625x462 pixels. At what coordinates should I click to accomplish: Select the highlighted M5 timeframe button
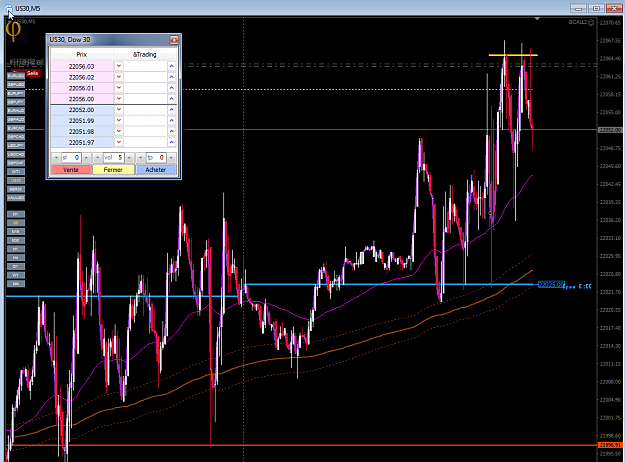tap(16, 223)
